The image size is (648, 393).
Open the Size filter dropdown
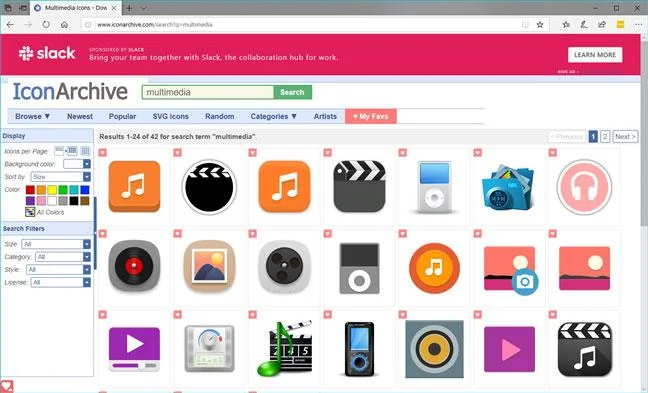pos(56,244)
